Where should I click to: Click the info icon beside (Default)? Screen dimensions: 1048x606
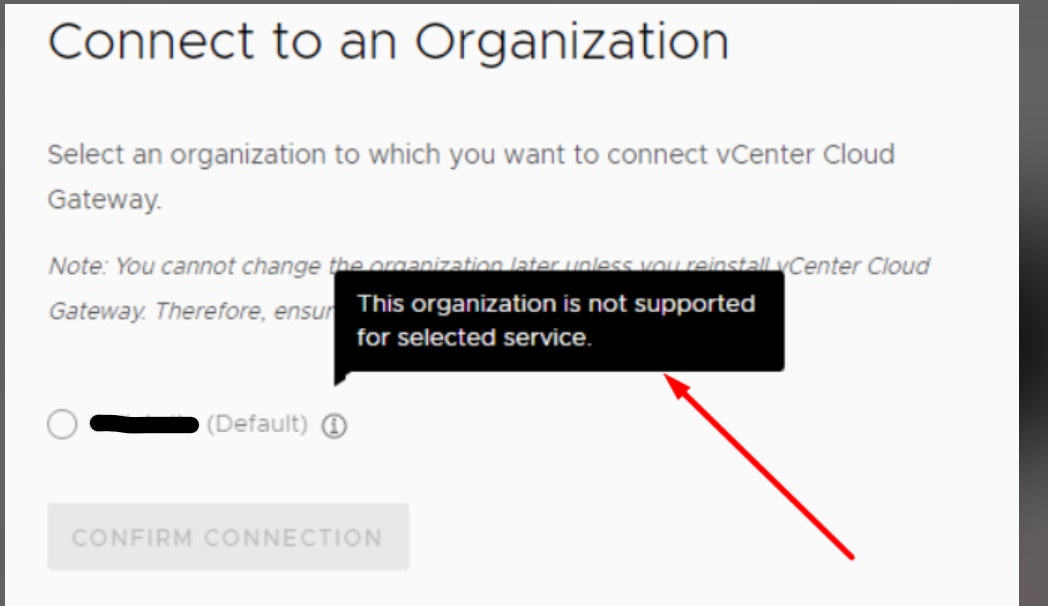click(x=334, y=427)
